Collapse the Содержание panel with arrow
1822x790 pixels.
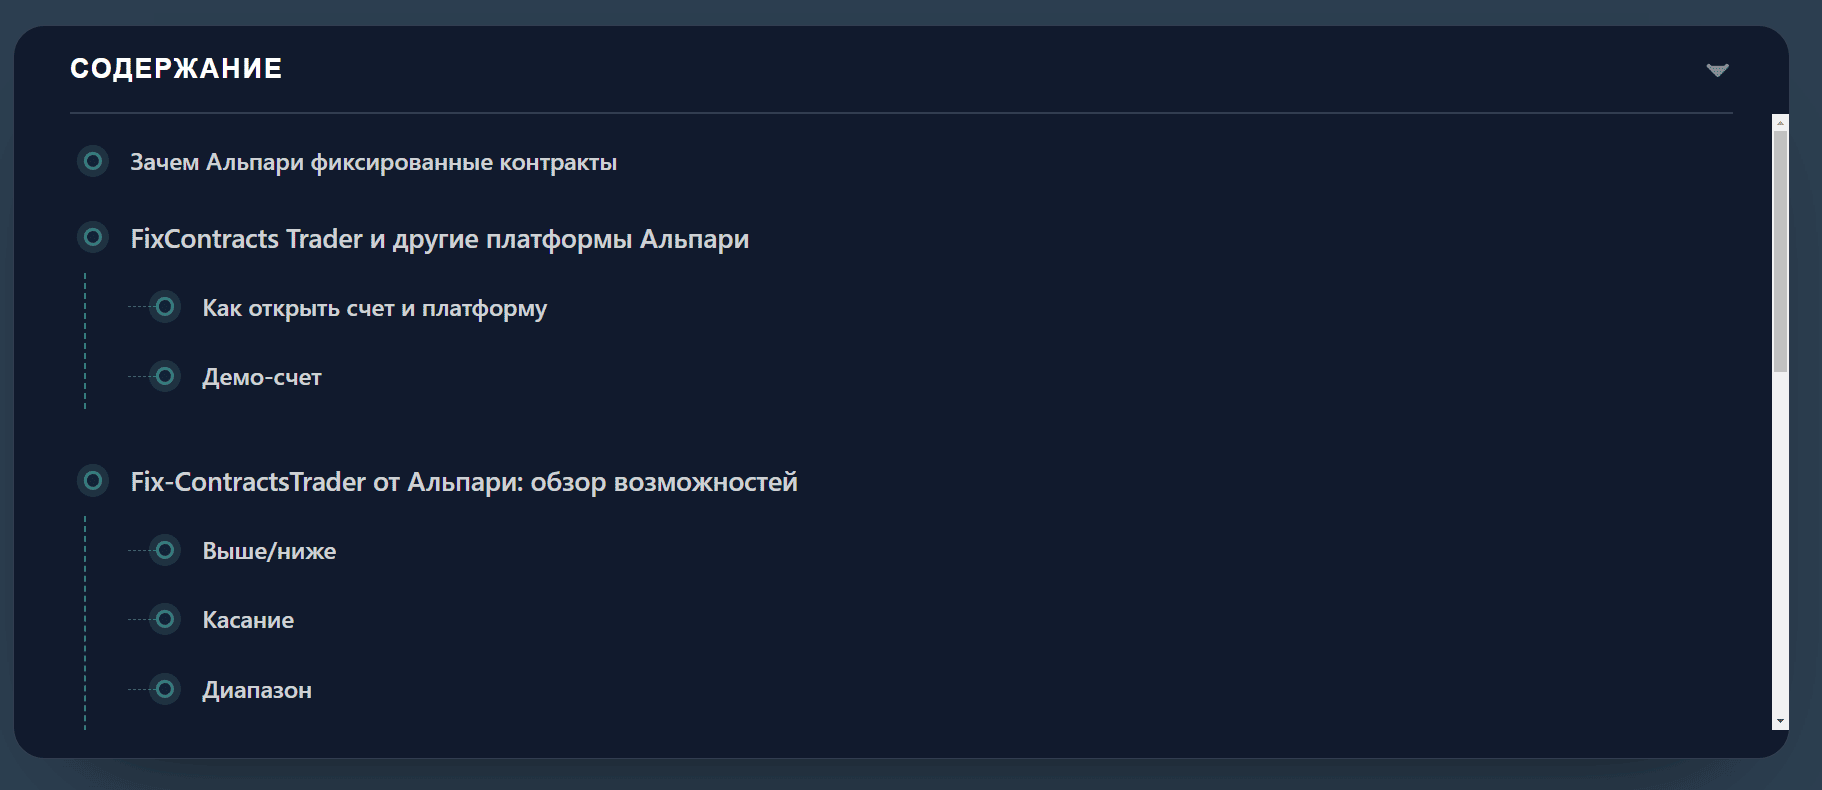(1717, 70)
